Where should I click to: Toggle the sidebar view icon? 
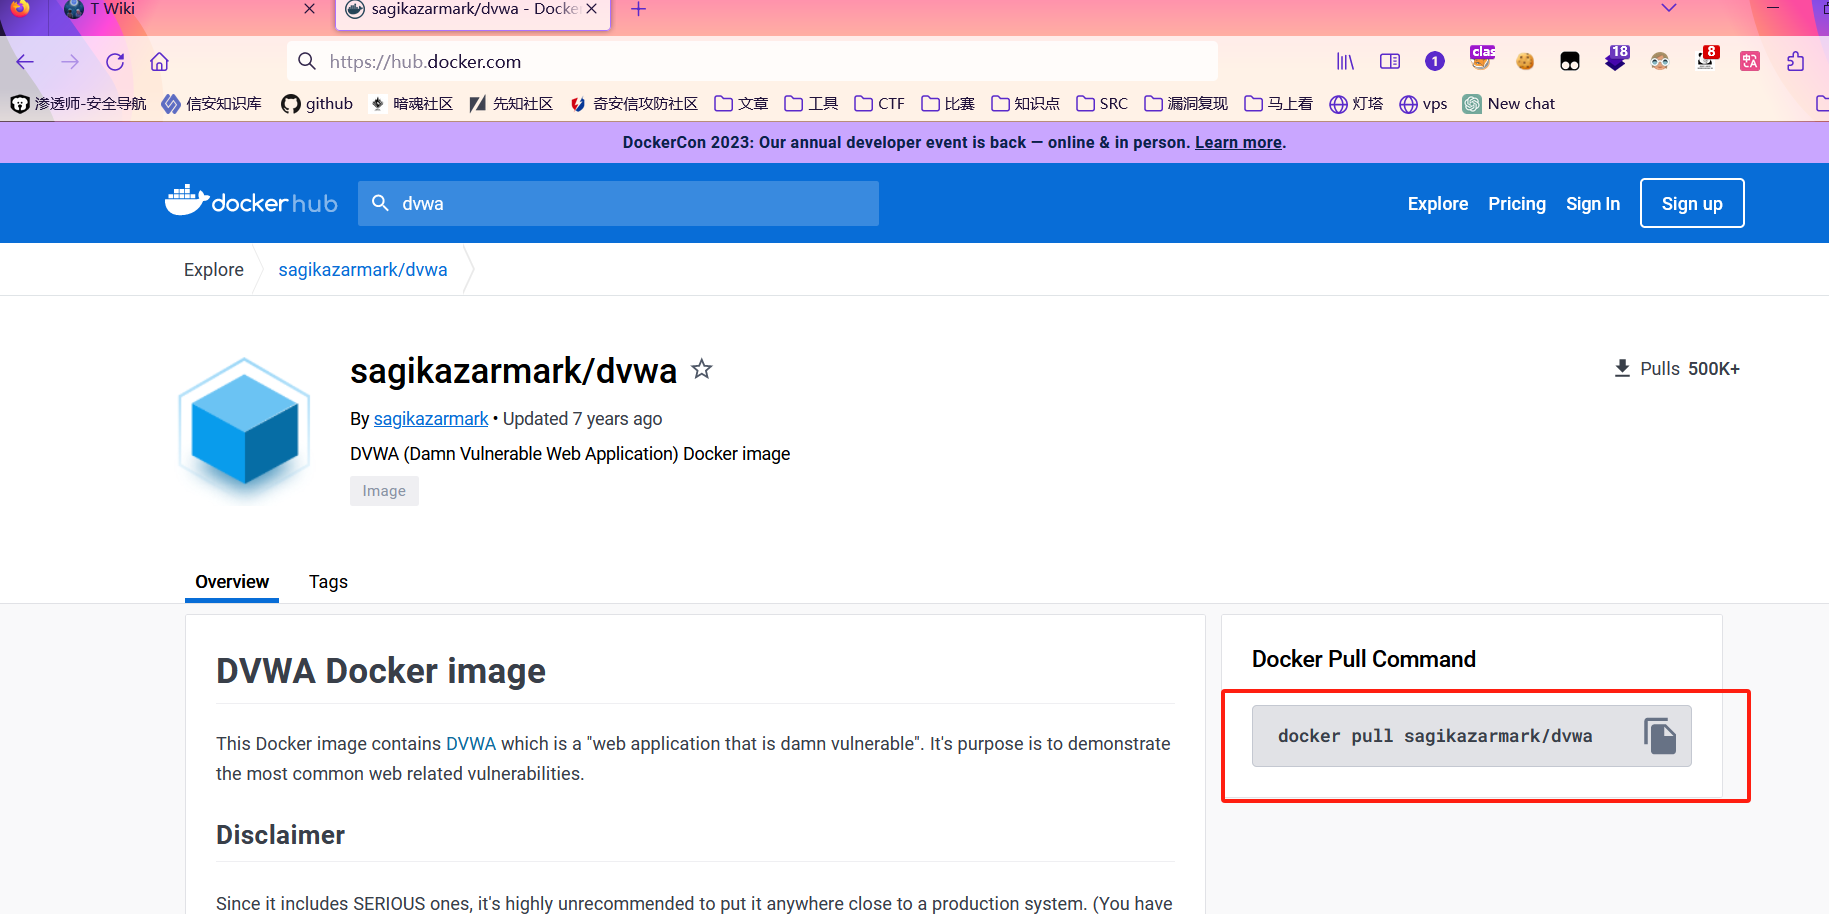(1390, 62)
